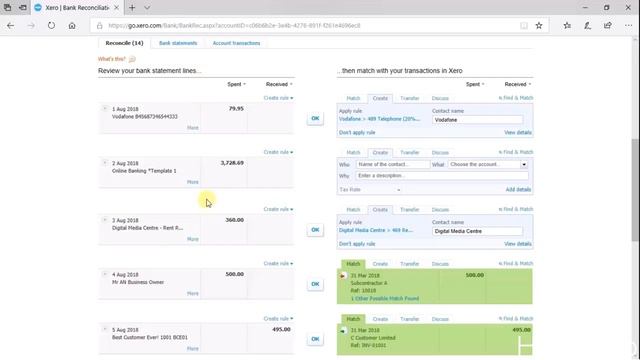Open a new browser tab

(x=132, y=8)
